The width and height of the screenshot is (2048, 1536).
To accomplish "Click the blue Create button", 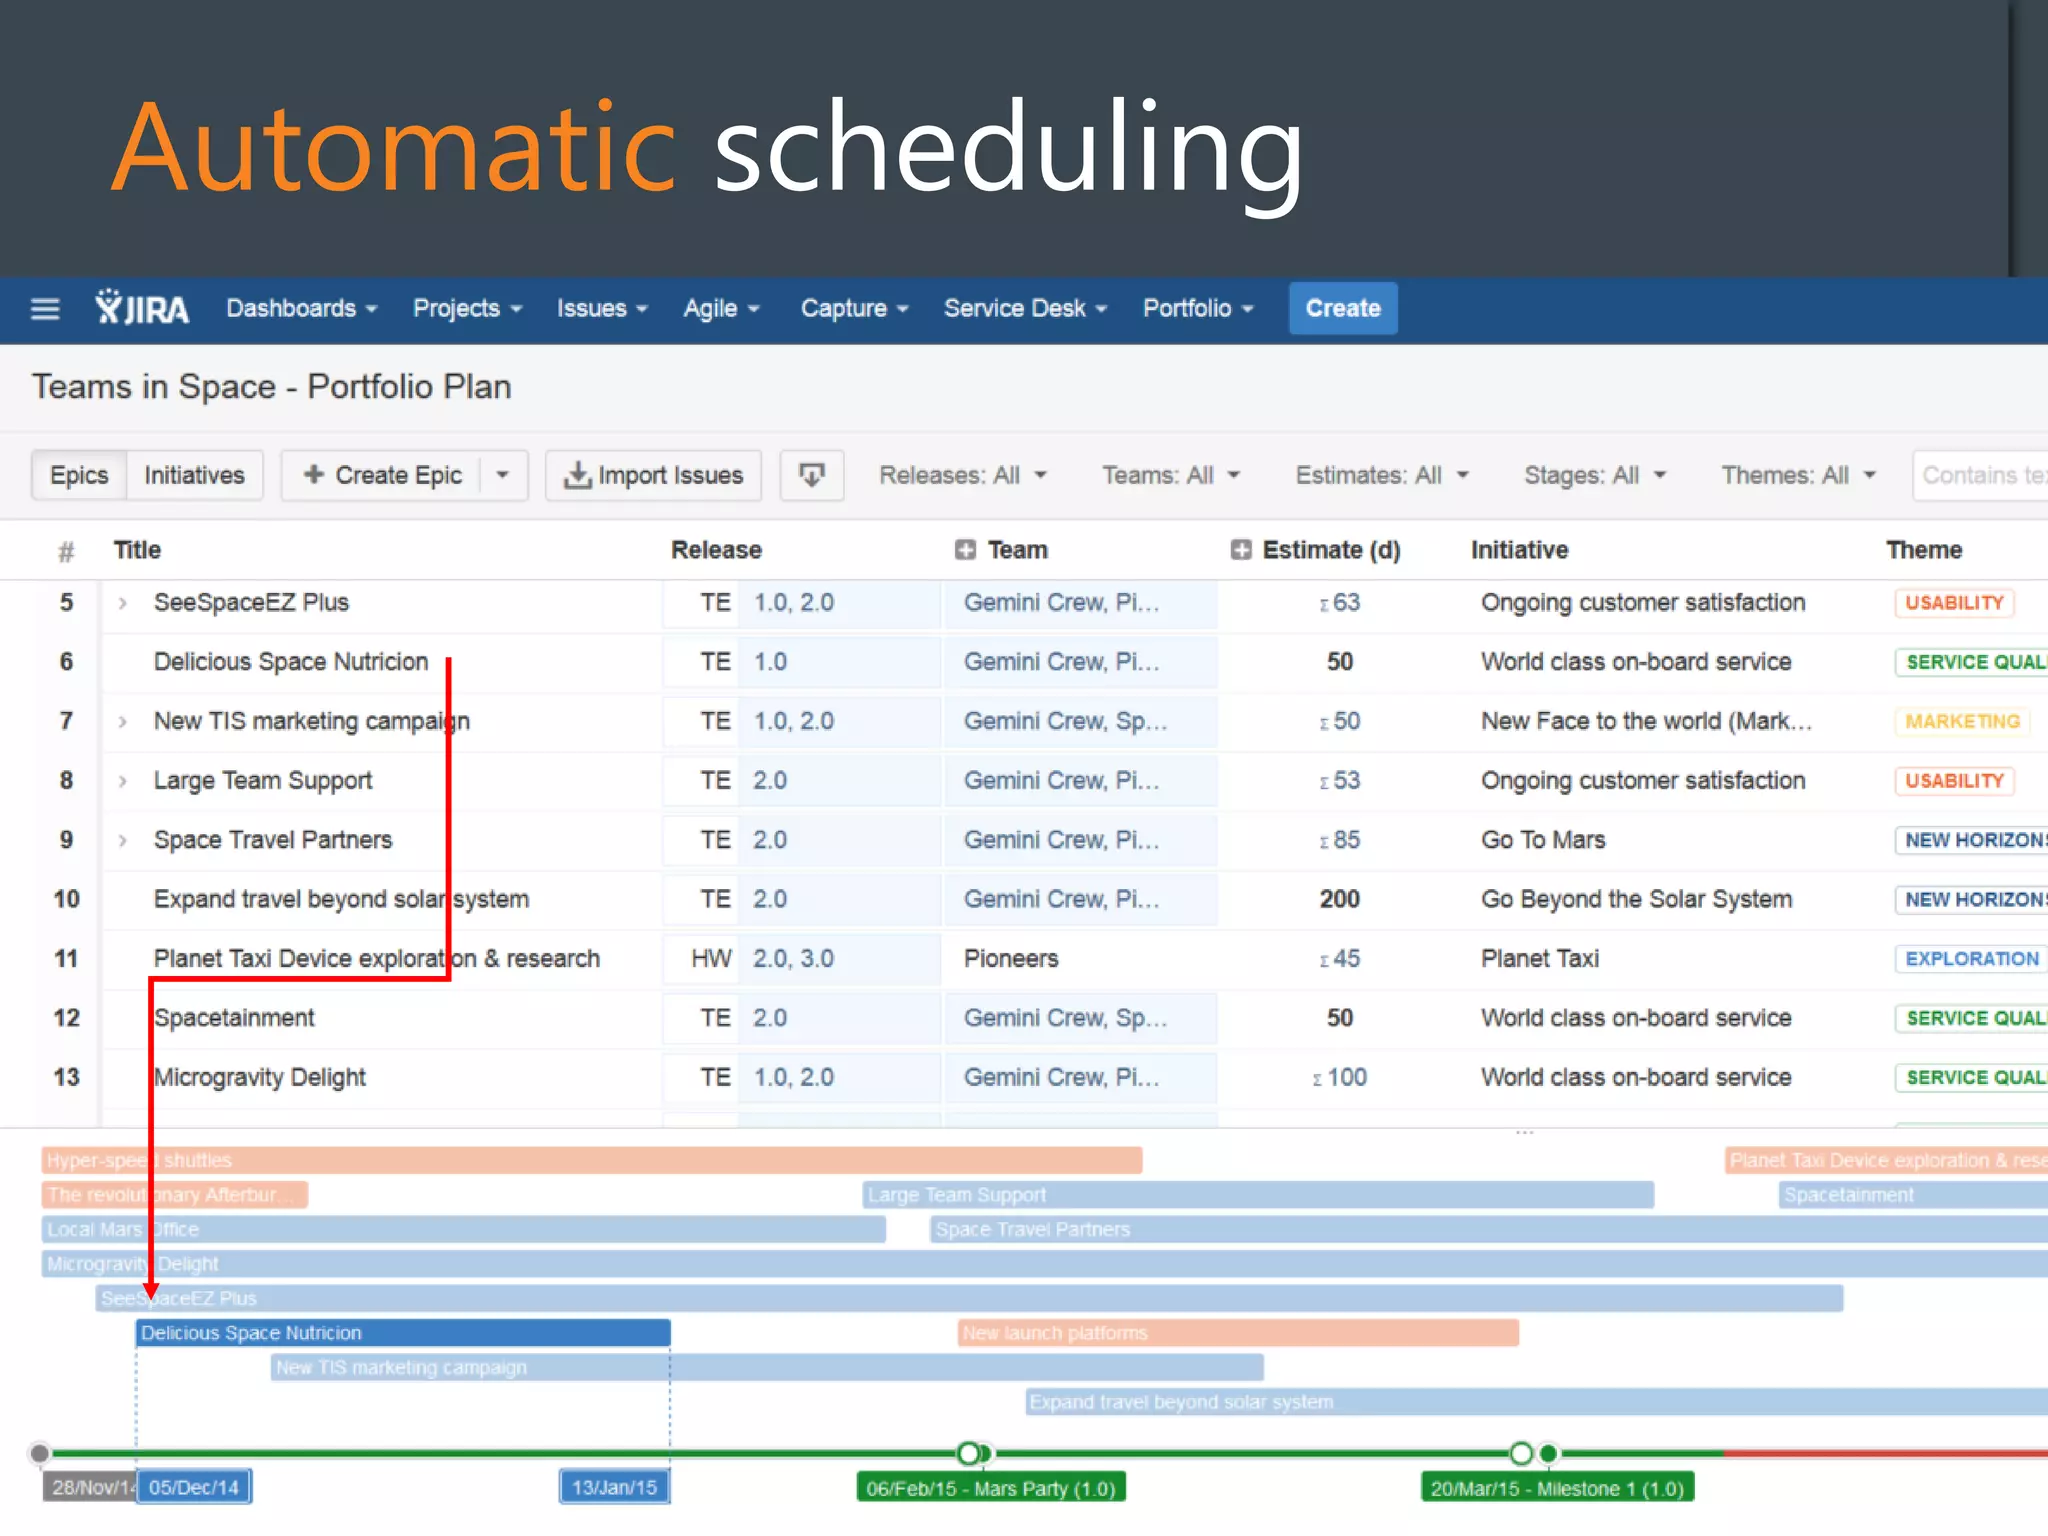I will [1343, 308].
